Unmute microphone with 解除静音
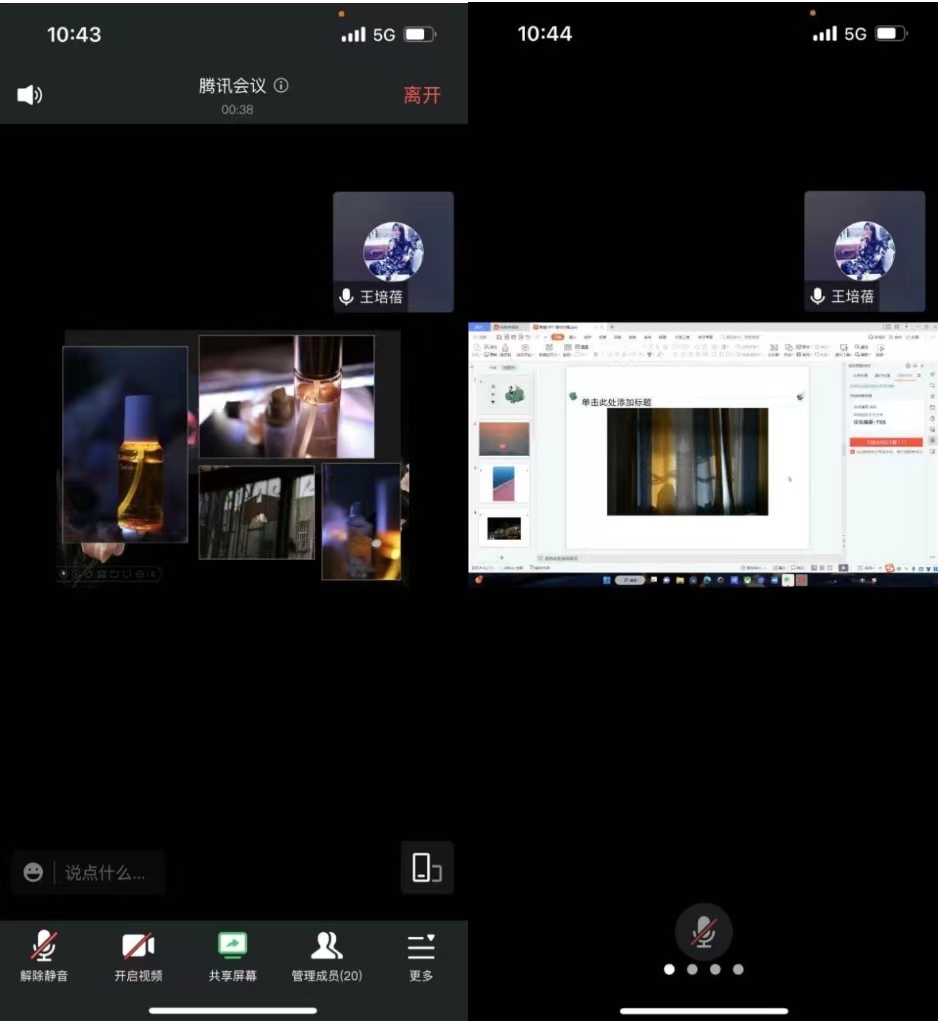Image resolution: width=938 pixels, height=1021 pixels. click(x=44, y=955)
